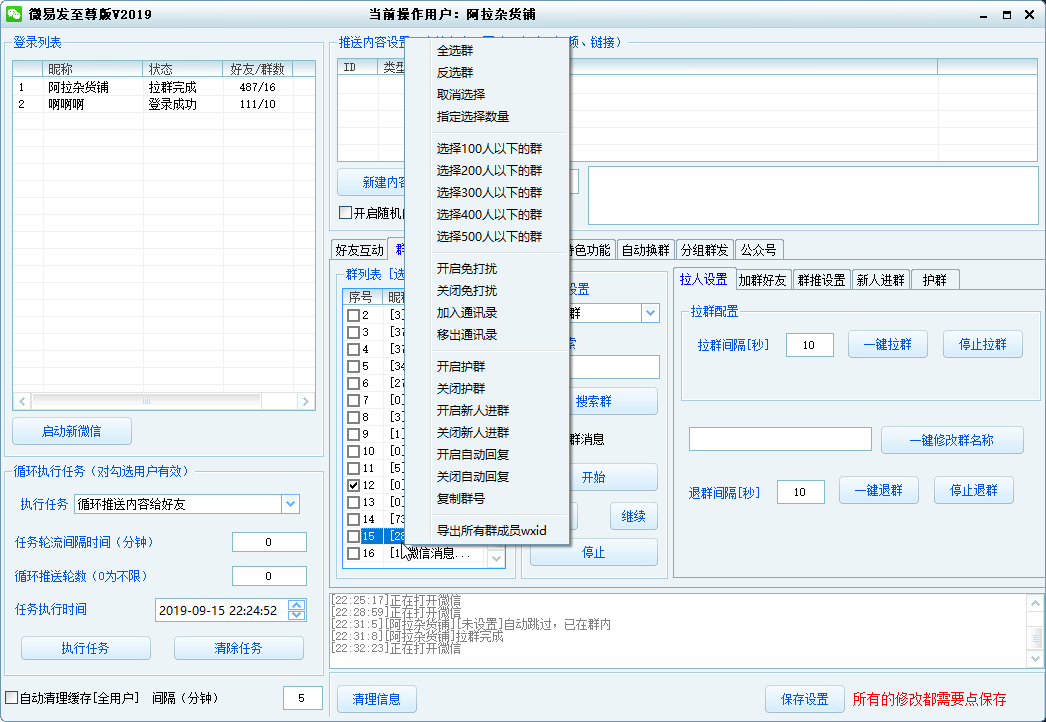Choose 导出所有群成员wxid menu entry
The width and height of the screenshot is (1046, 722).
click(x=492, y=530)
